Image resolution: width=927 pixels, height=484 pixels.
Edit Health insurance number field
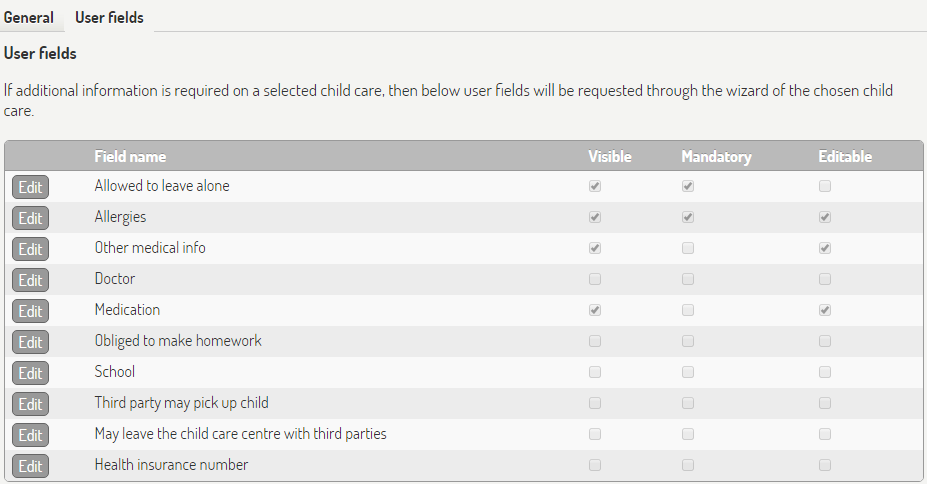30,466
